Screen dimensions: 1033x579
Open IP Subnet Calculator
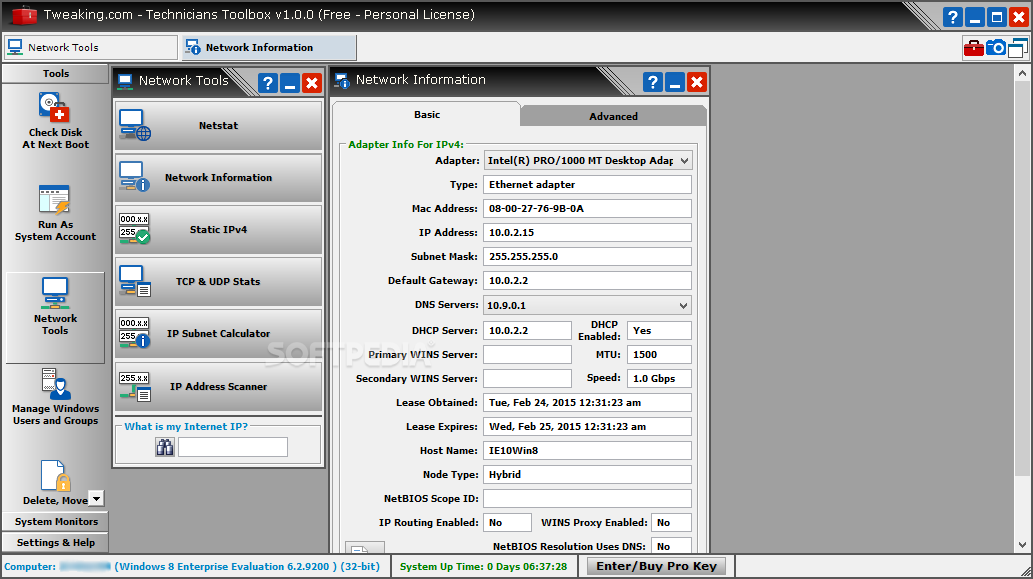(219, 333)
